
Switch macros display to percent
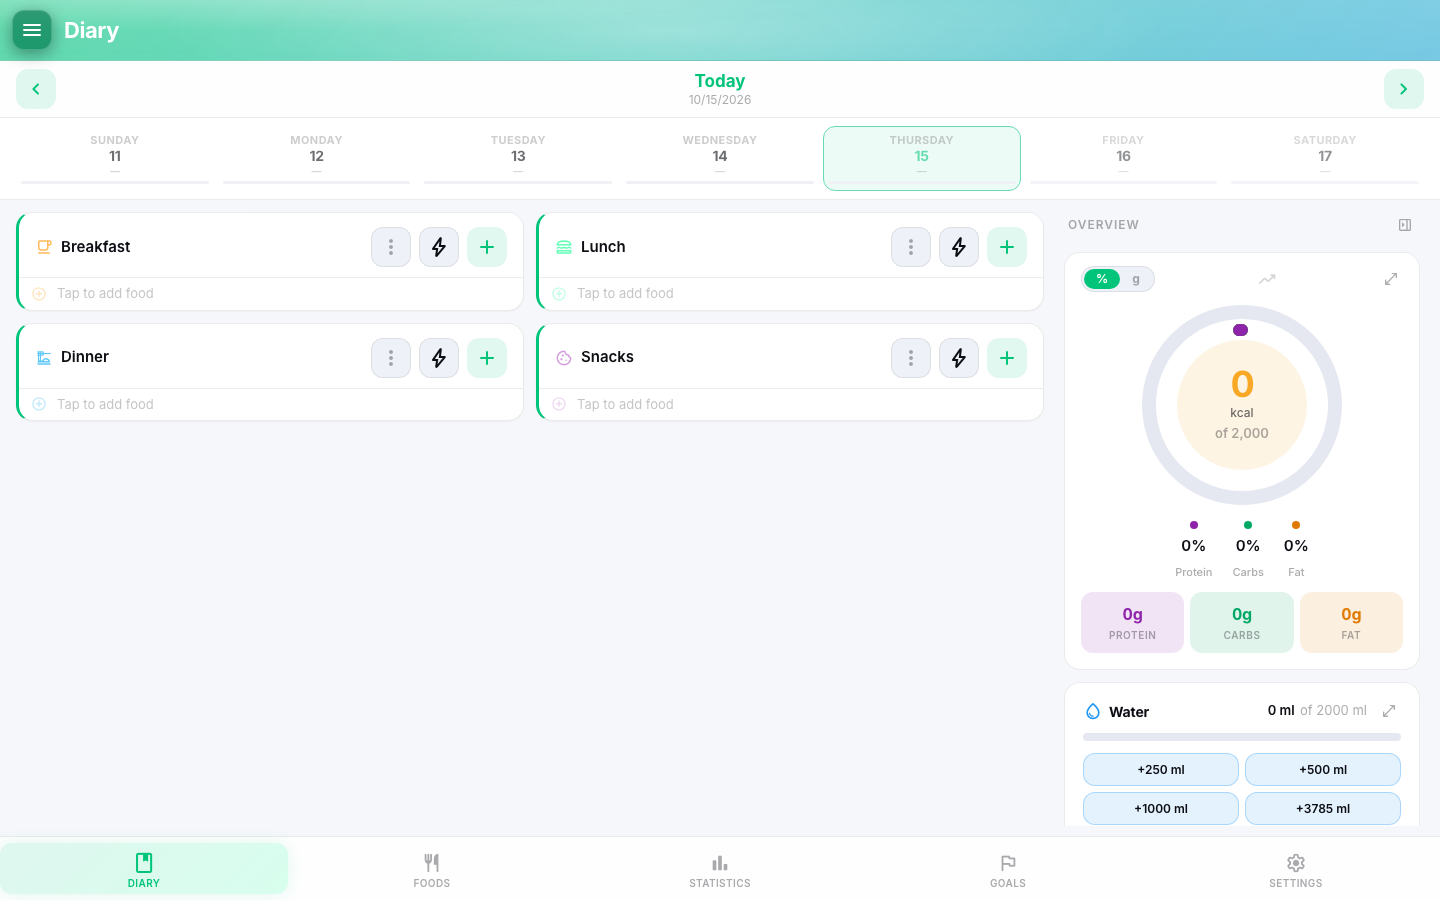coord(1102,279)
